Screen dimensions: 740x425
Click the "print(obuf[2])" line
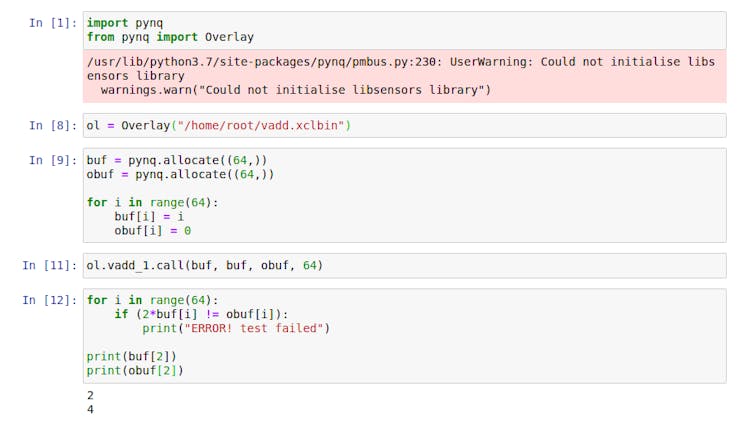point(135,371)
